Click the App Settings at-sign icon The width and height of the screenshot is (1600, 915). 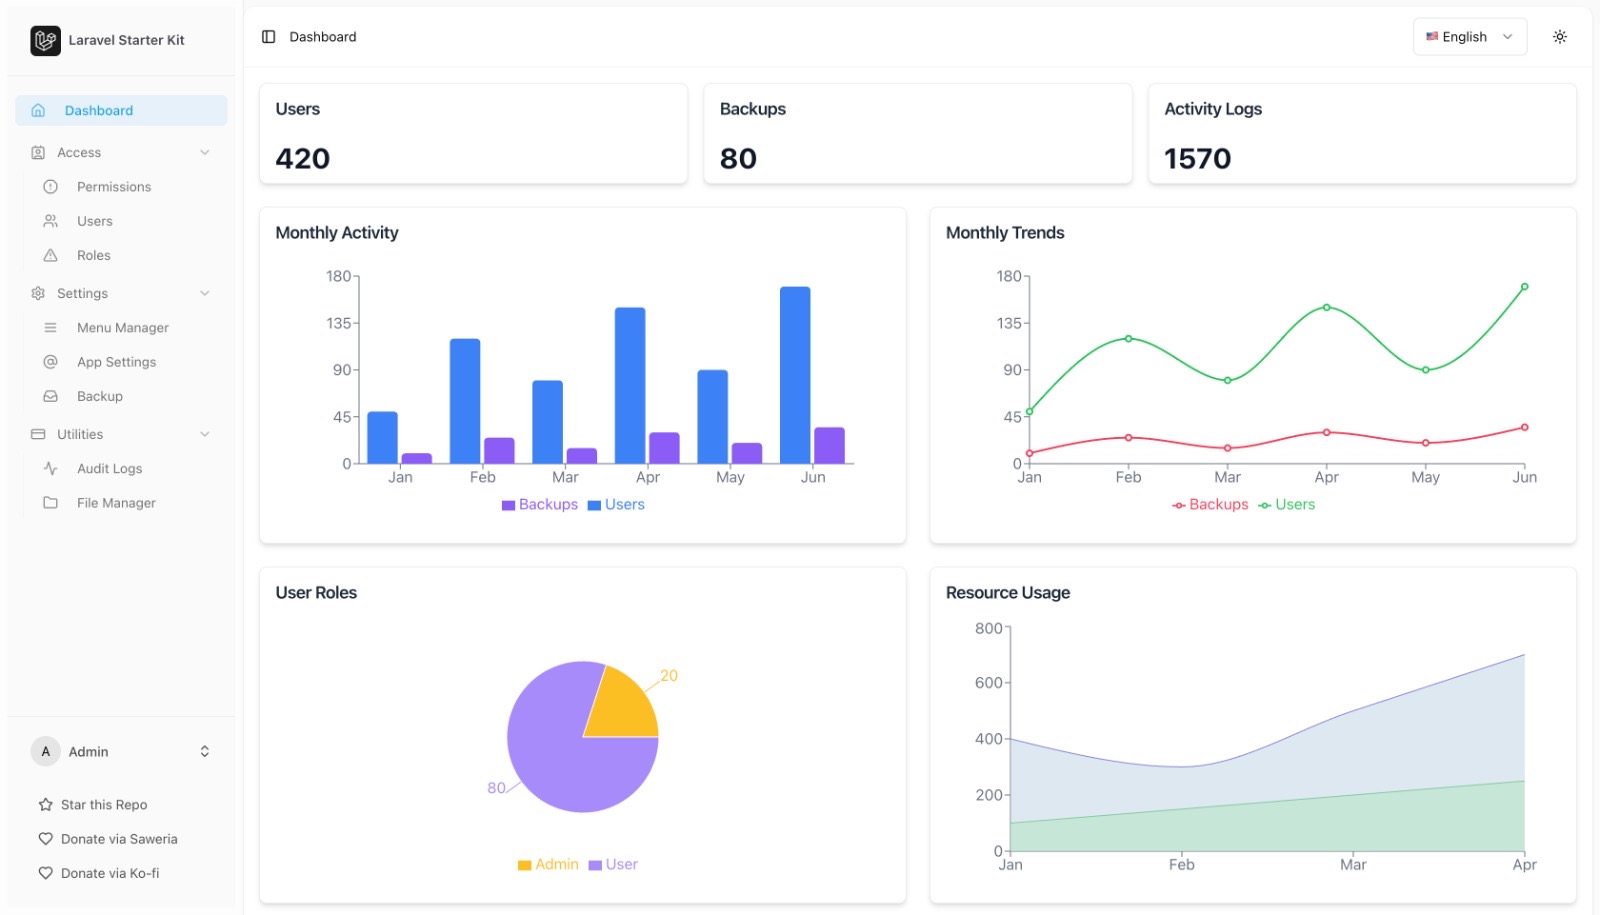pyautogui.click(x=51, y=362)
